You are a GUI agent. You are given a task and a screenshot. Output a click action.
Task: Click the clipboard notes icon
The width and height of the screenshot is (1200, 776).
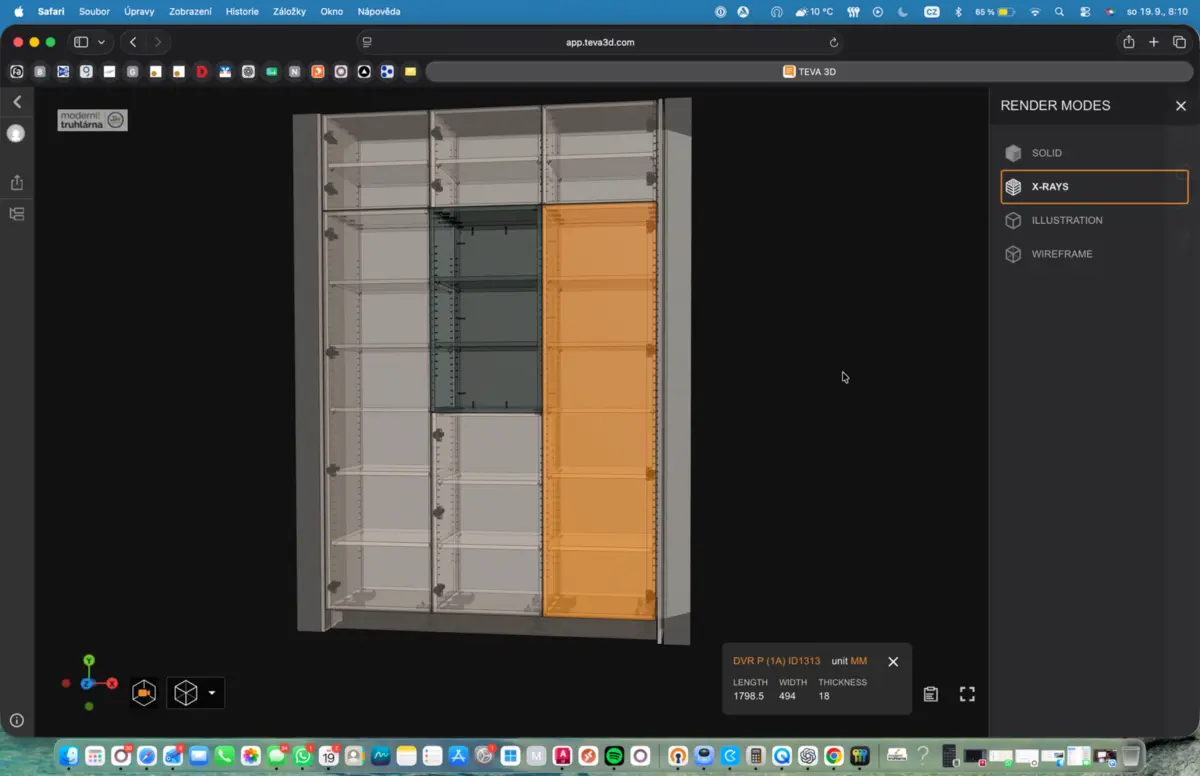931,694
